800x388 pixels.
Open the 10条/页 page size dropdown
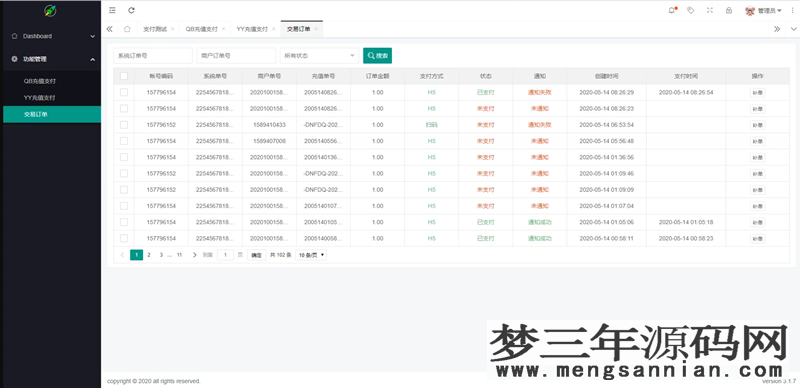click(x=311, y=255)
